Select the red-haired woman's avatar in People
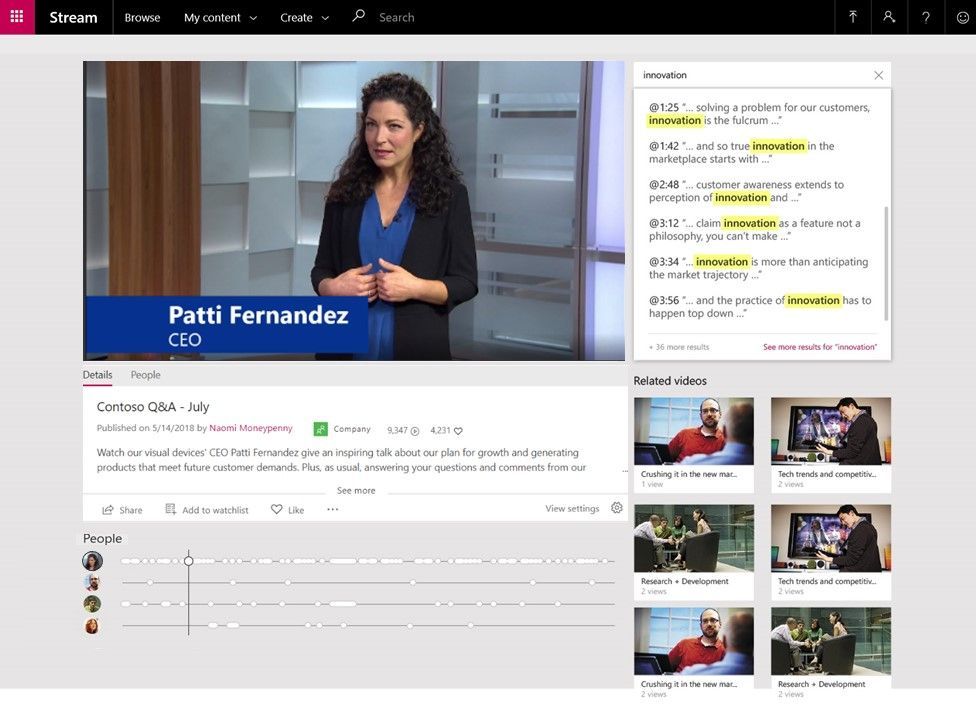The image size is (976, 704). tap(92, 626)
